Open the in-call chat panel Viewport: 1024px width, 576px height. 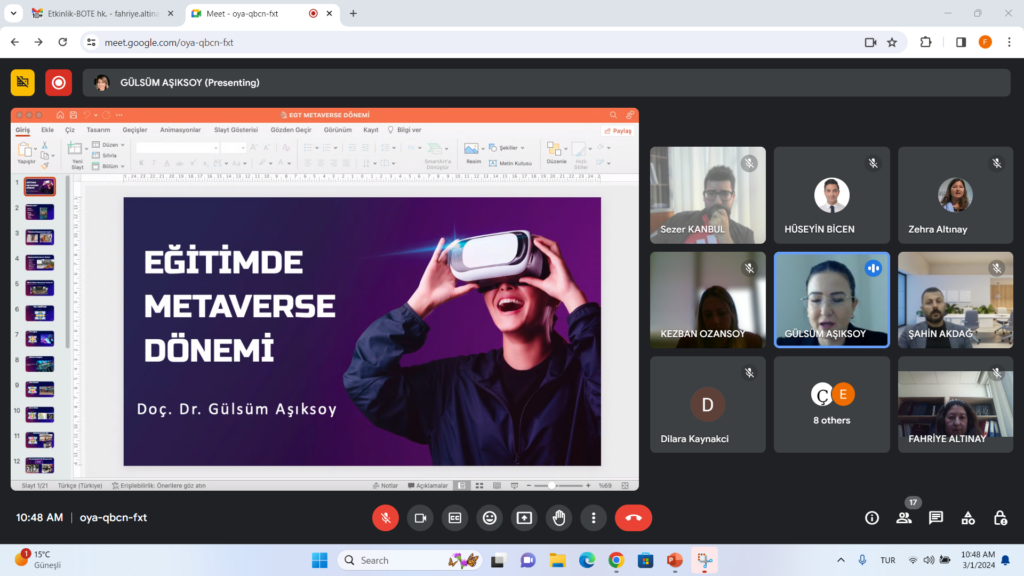tap(936, 518)
